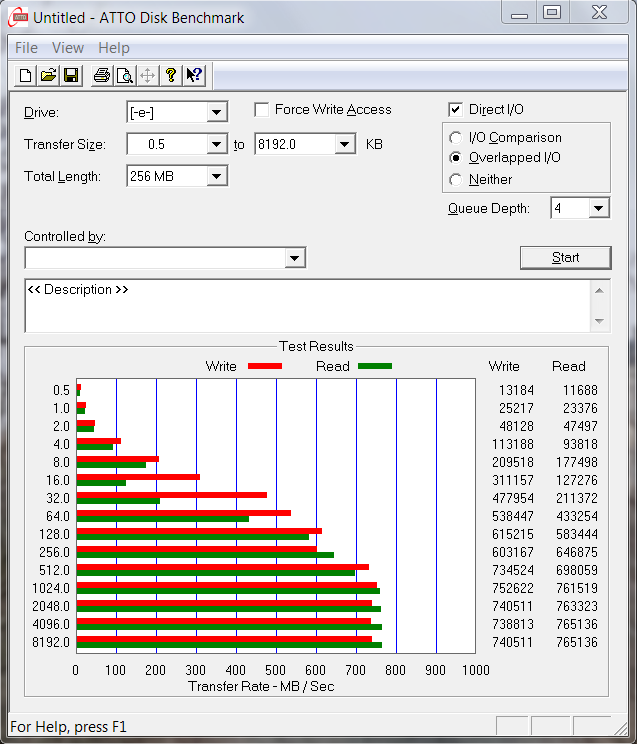Open the View menu
This screenshot has width=637, height=744.
(68, 48)
